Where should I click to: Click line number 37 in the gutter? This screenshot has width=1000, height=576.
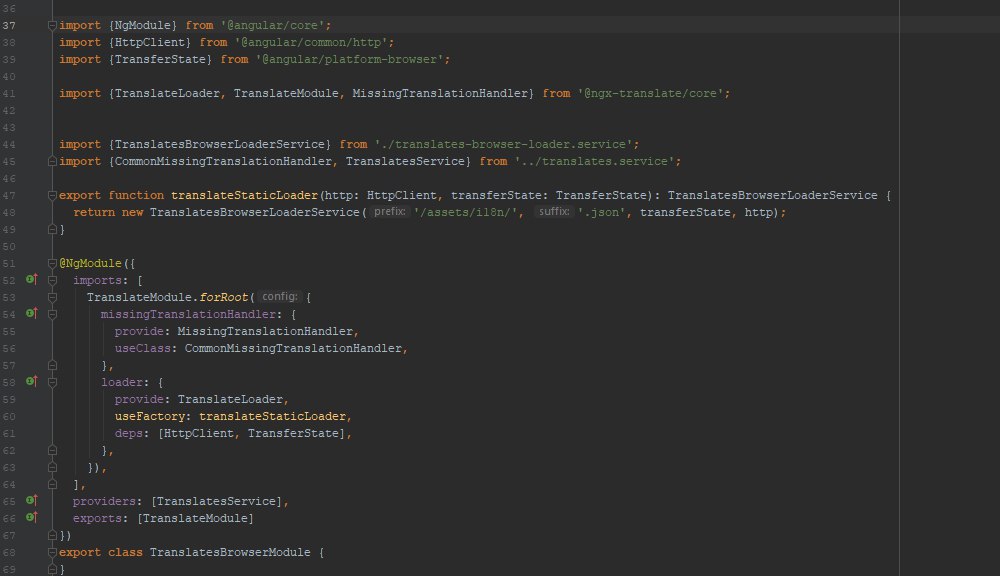[10, 26]
